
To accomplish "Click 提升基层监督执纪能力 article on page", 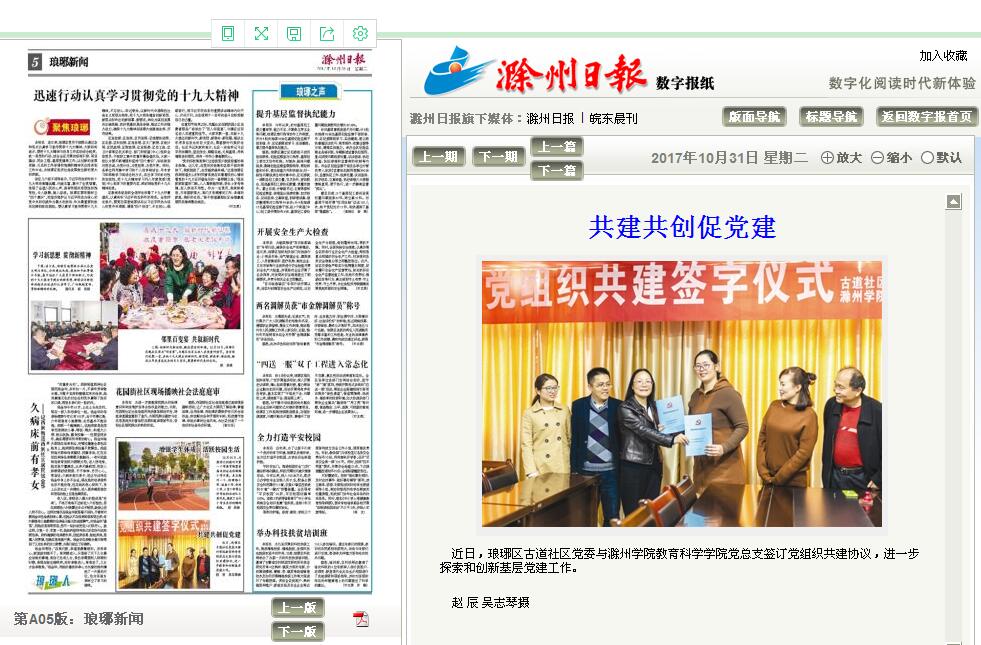I will (x=295, y=114).
